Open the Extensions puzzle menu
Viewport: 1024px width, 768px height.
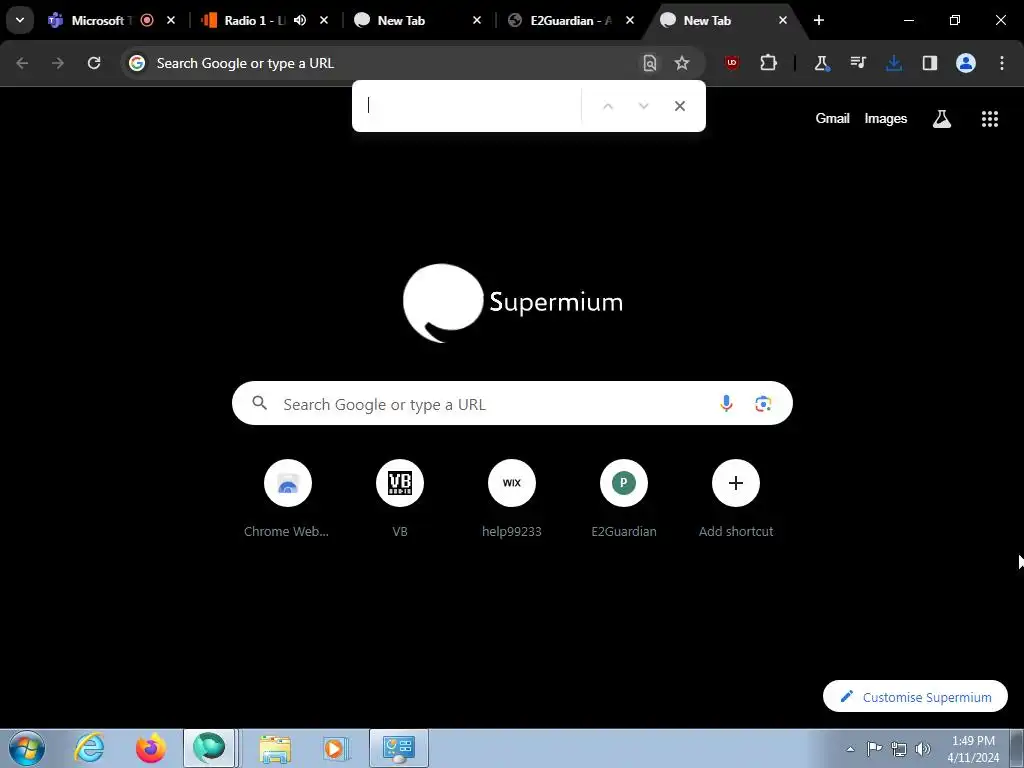769,63
